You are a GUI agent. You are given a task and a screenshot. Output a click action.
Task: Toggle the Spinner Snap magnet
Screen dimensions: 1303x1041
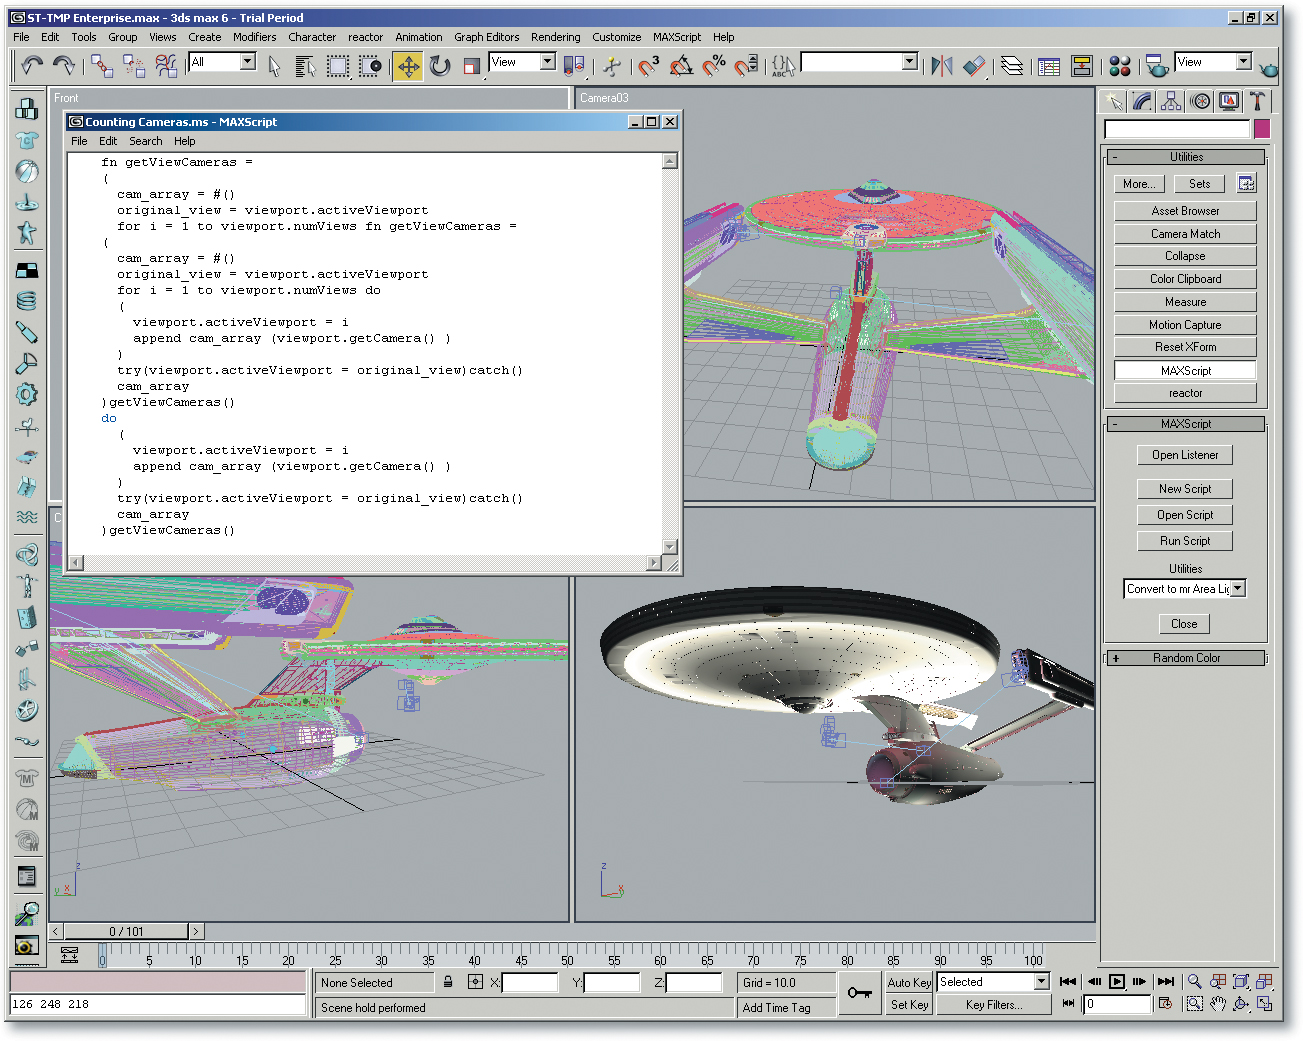[746, 66]
